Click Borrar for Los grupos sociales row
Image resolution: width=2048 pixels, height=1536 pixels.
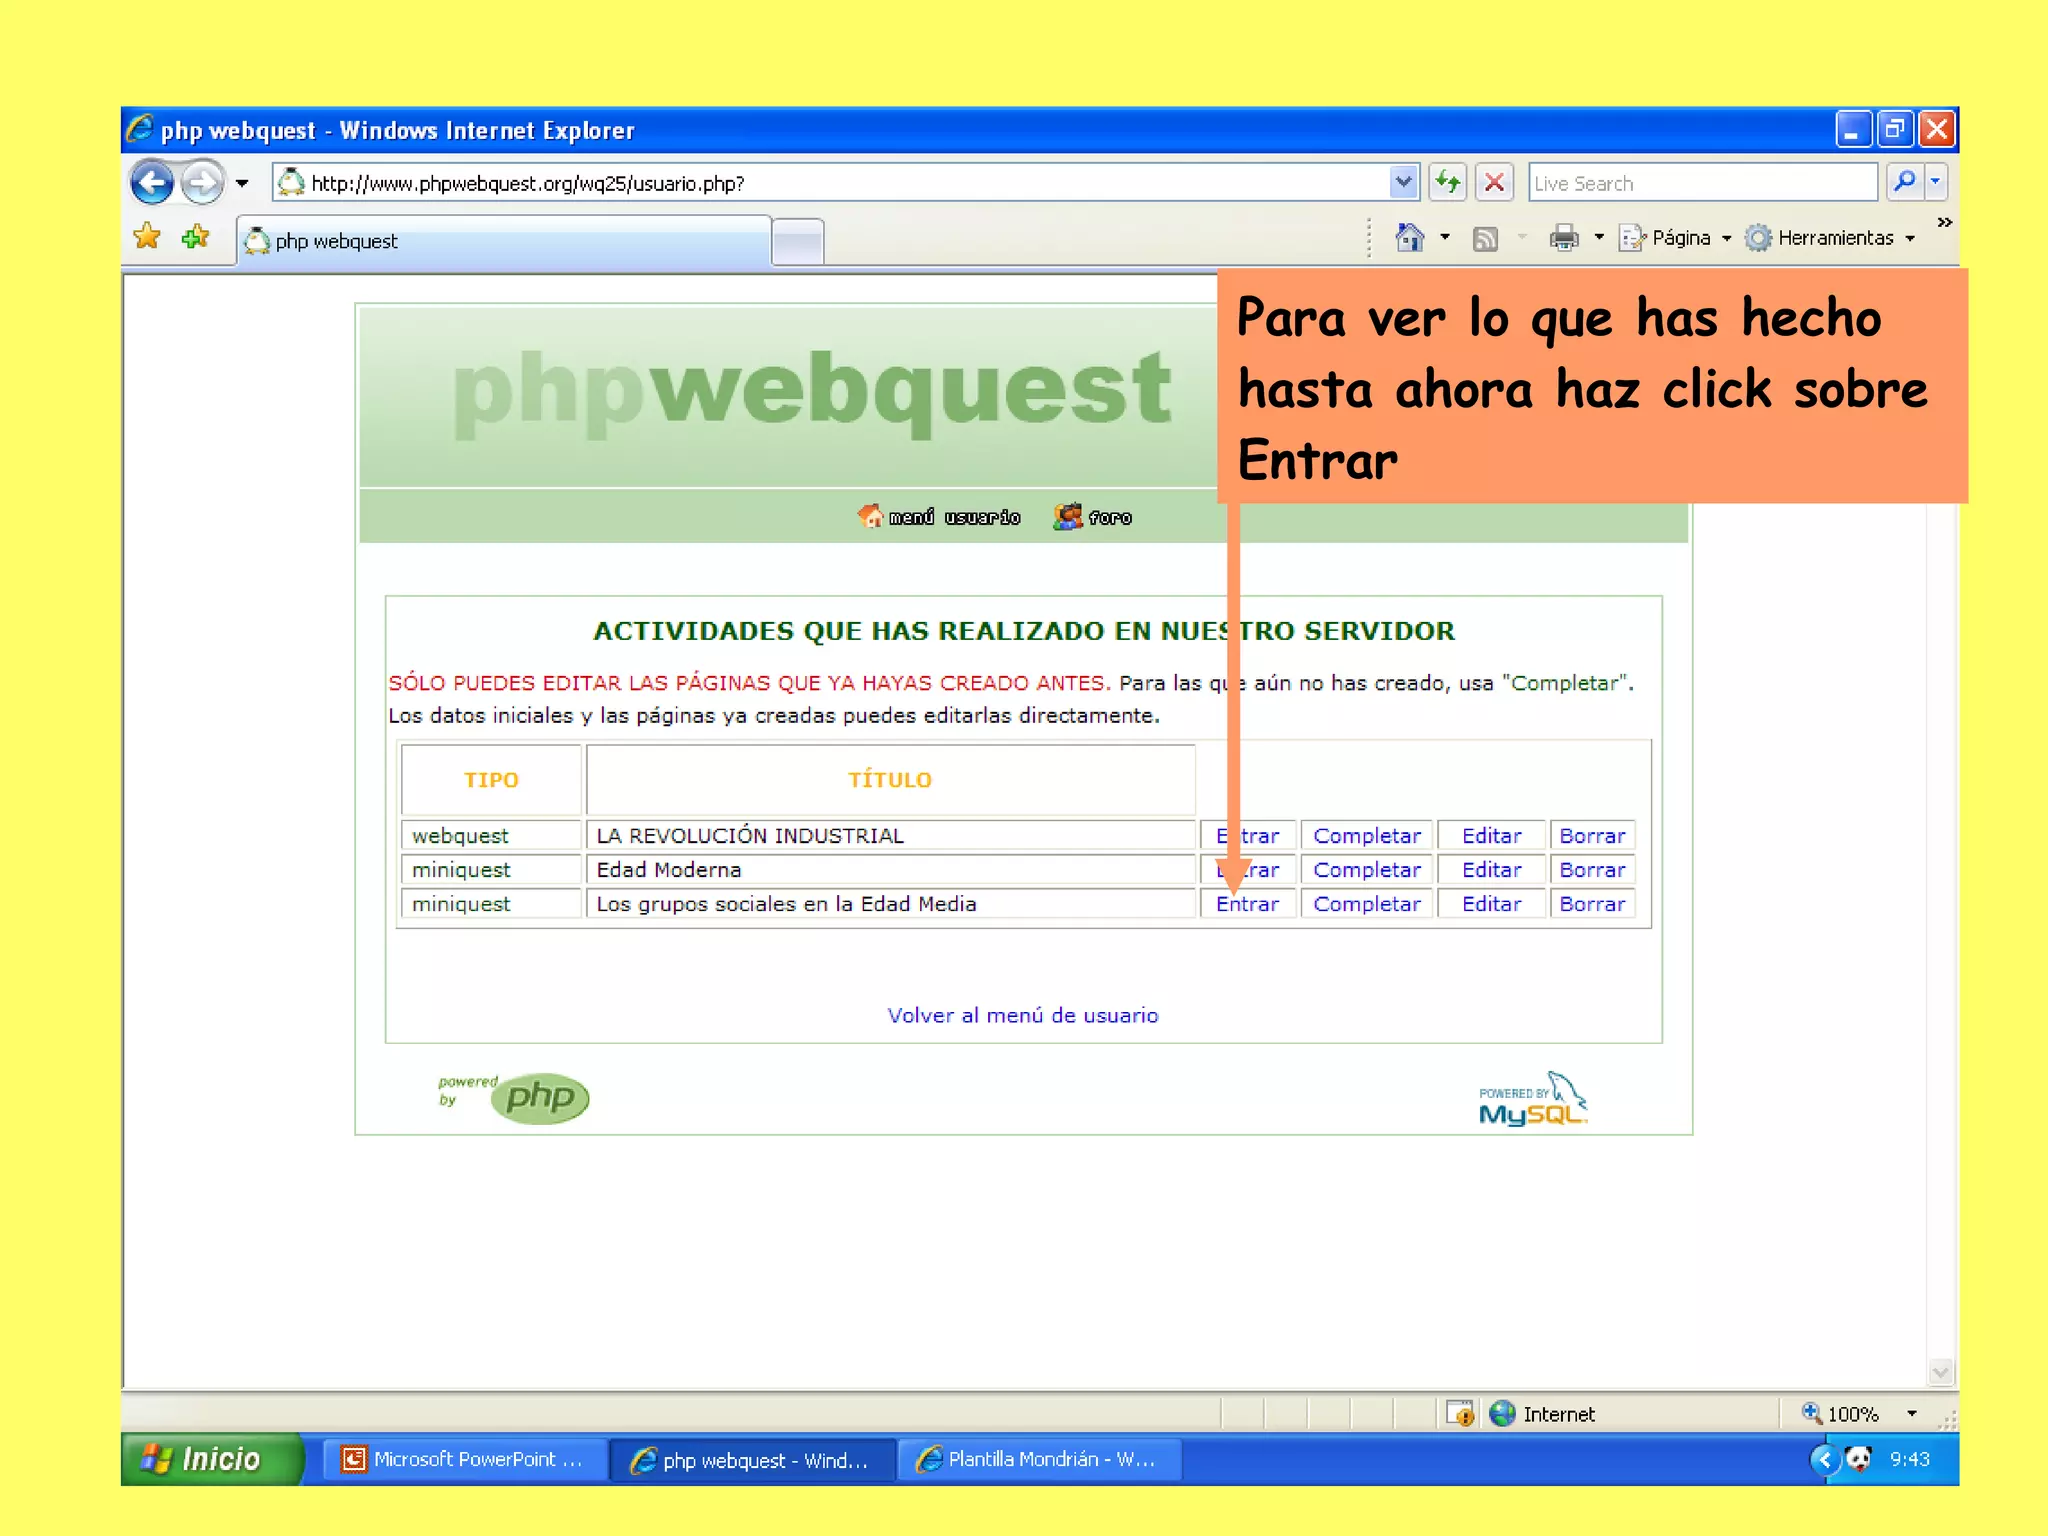(x=1592, y=904)
